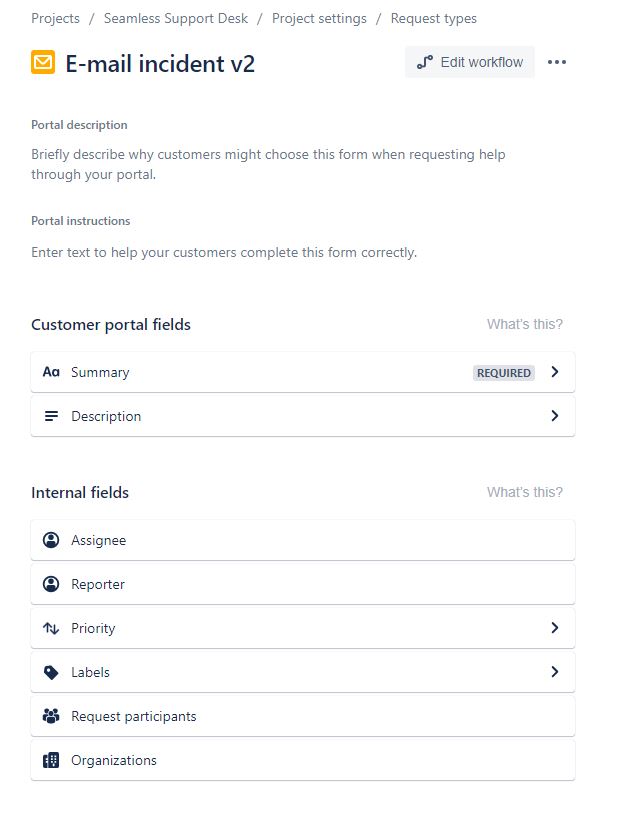Click the Assignee person icon
The image size is (632, 834).
coord(51,539)
